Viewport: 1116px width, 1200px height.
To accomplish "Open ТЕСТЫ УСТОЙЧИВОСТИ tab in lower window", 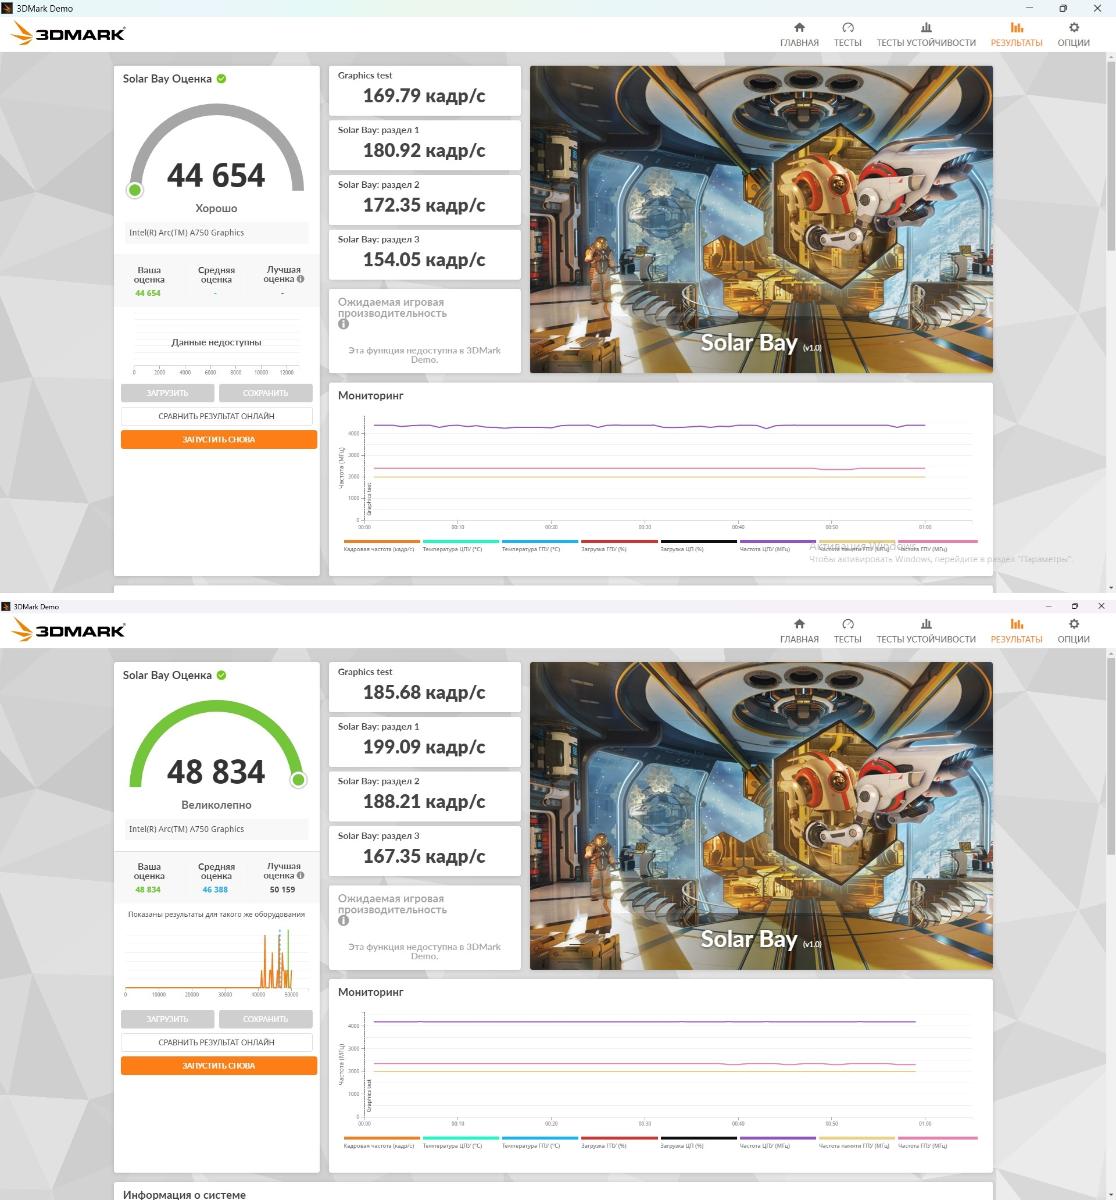I will (x=926, y=630).
